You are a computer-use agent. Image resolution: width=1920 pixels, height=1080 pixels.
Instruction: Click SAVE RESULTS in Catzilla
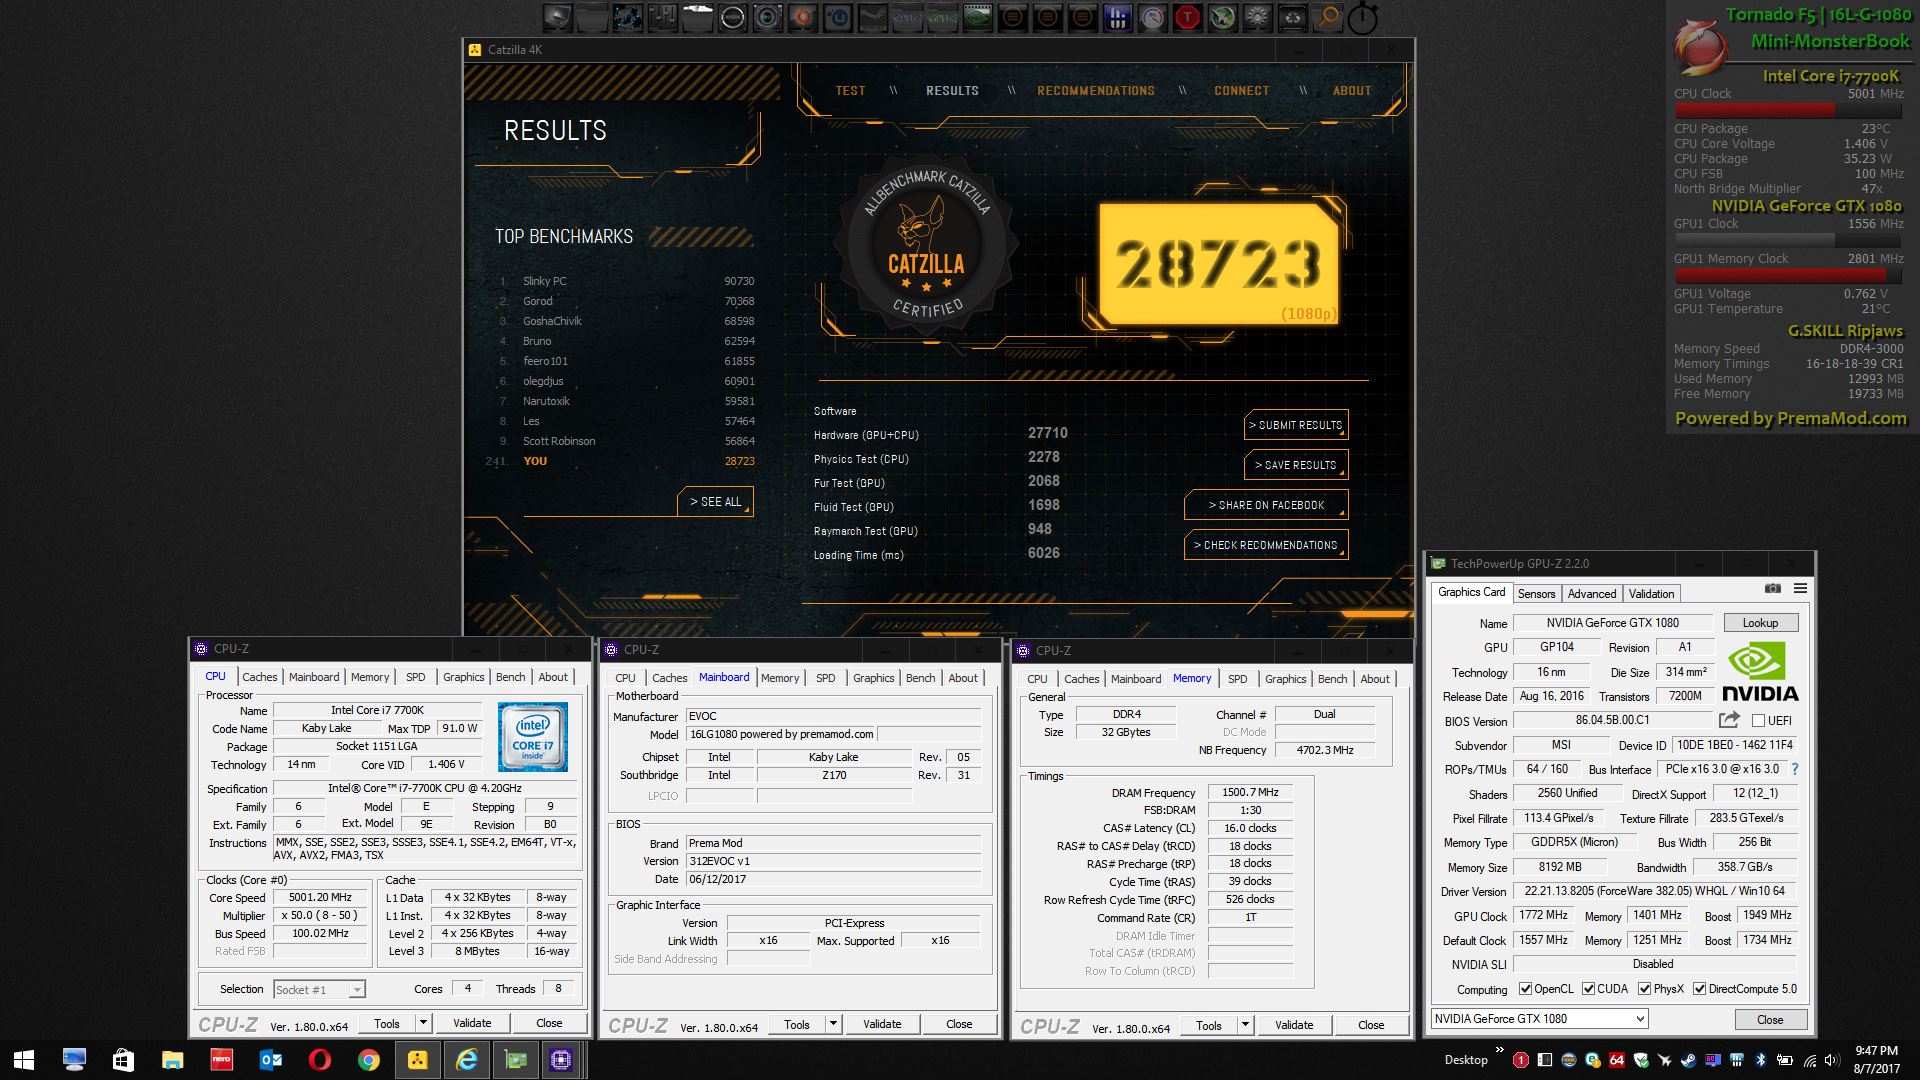tap(1296, 465)
